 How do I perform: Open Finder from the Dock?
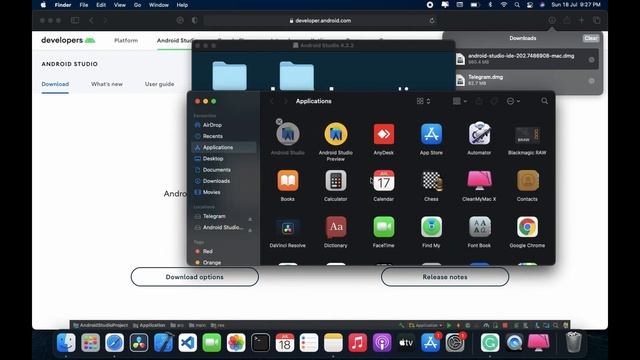66,342
